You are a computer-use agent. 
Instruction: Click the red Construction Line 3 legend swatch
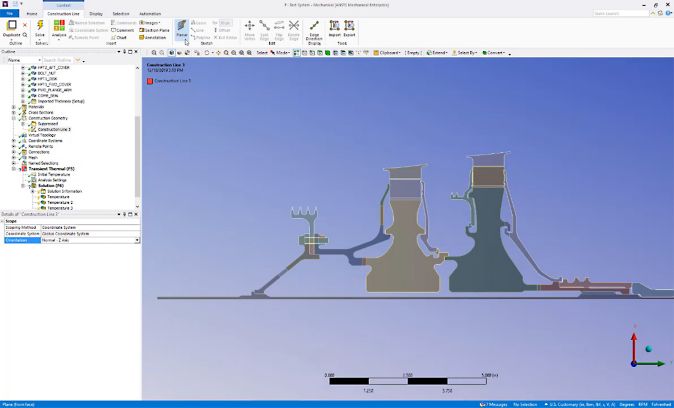(150, 81)
